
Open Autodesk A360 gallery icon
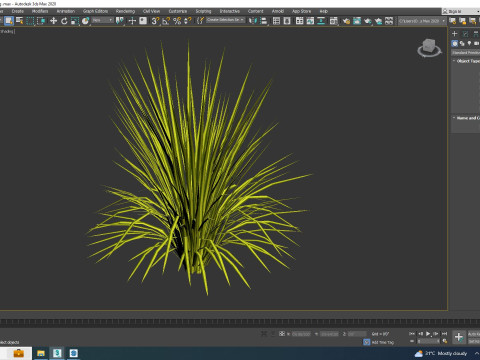(x=389, y=21)
